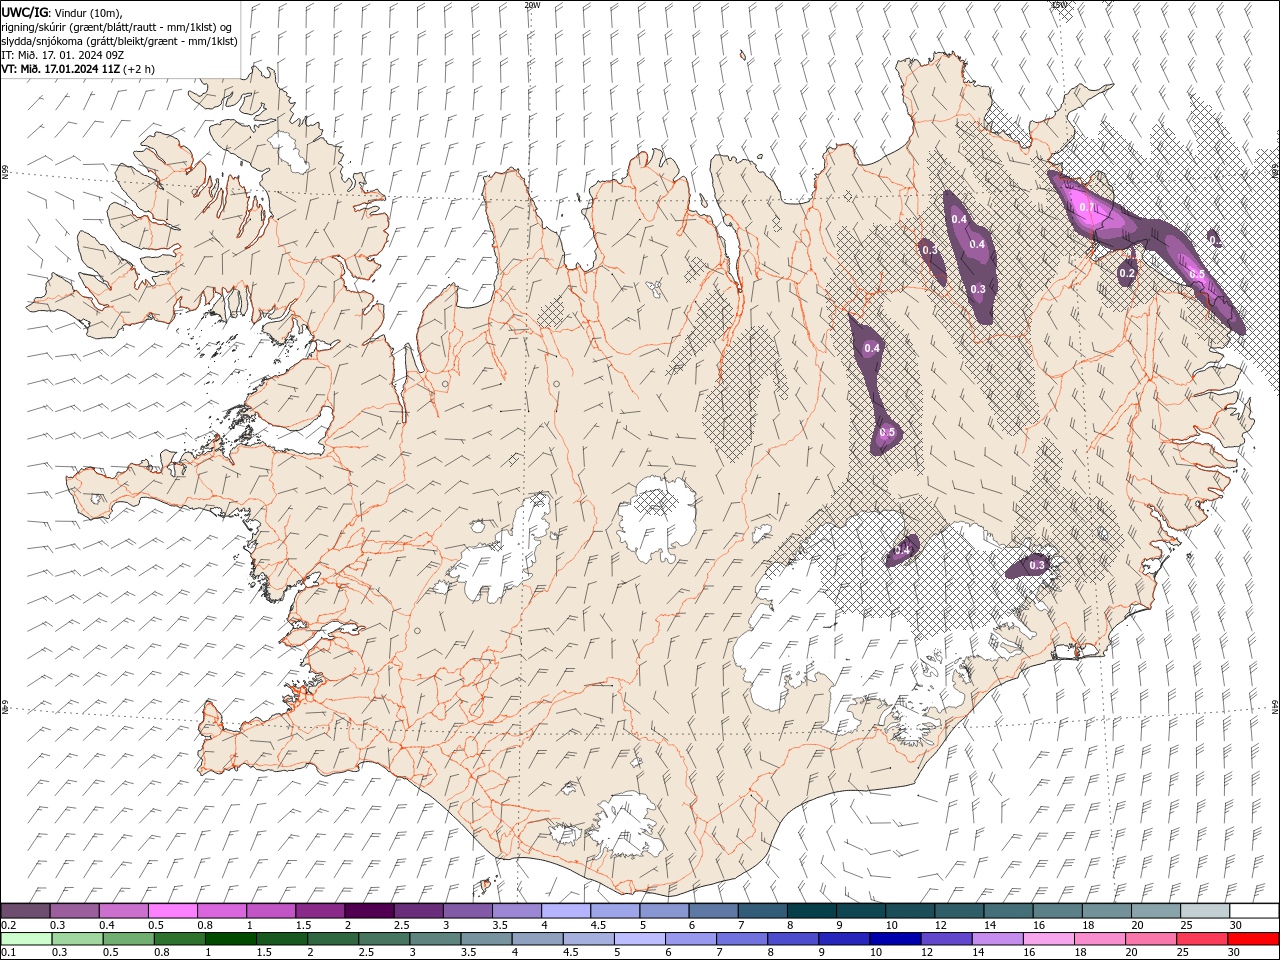Click the bright pink 0.5 swatch in upper legend
1280x960 pixels.
pyautogui.click(x=172, y=911)
